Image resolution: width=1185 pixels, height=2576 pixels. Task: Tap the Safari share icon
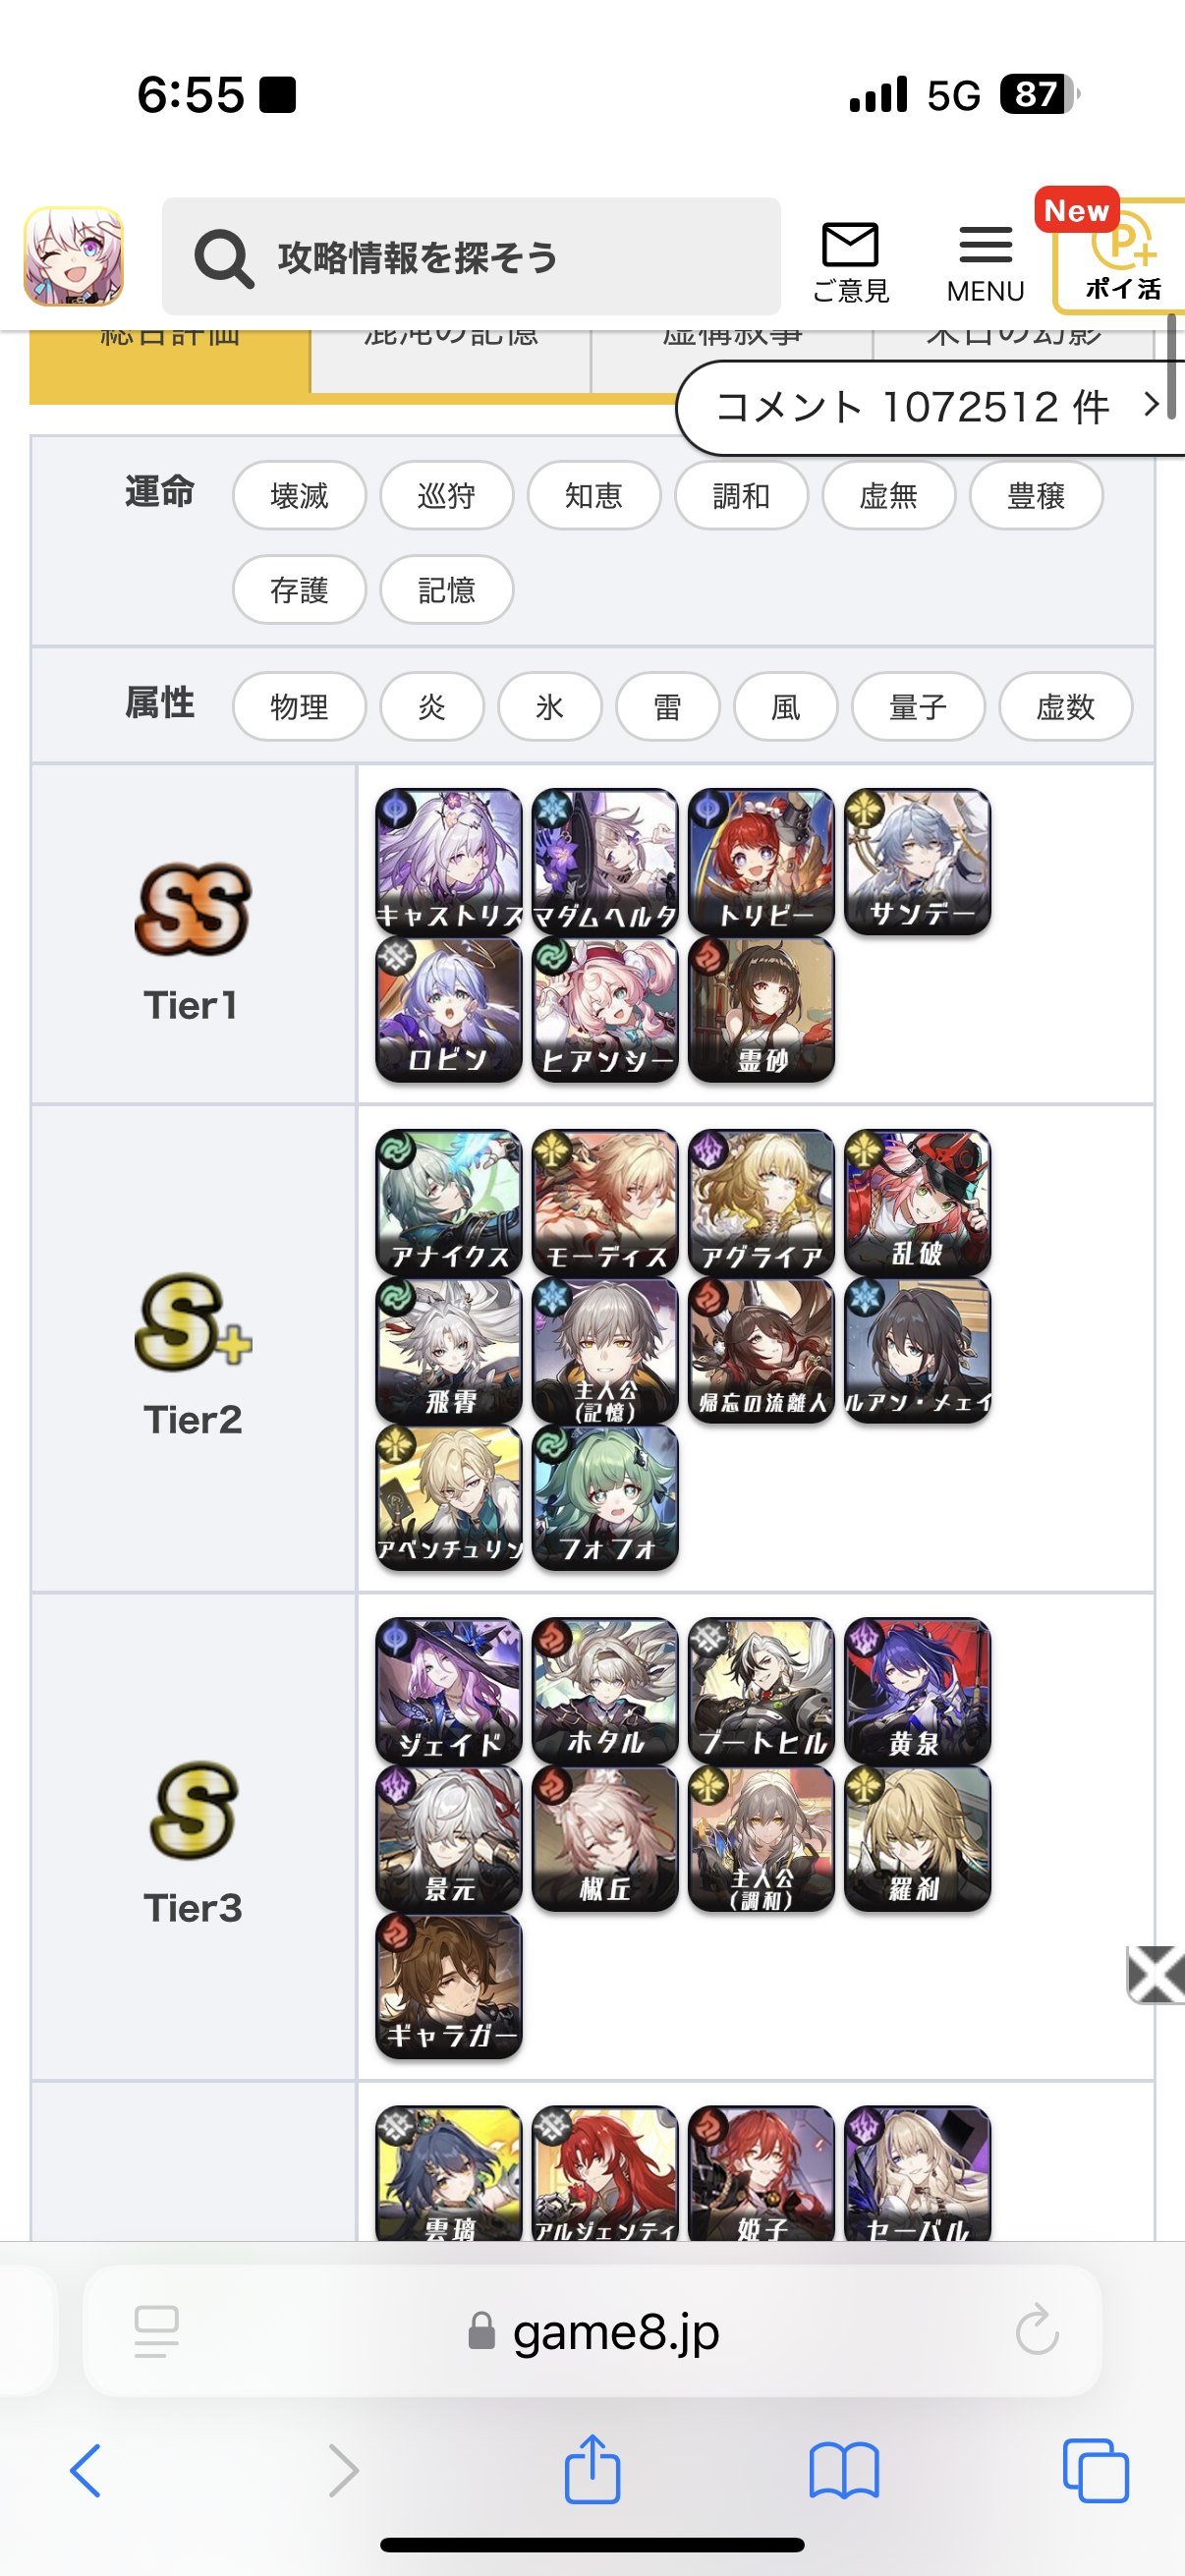pos(592,2468)
